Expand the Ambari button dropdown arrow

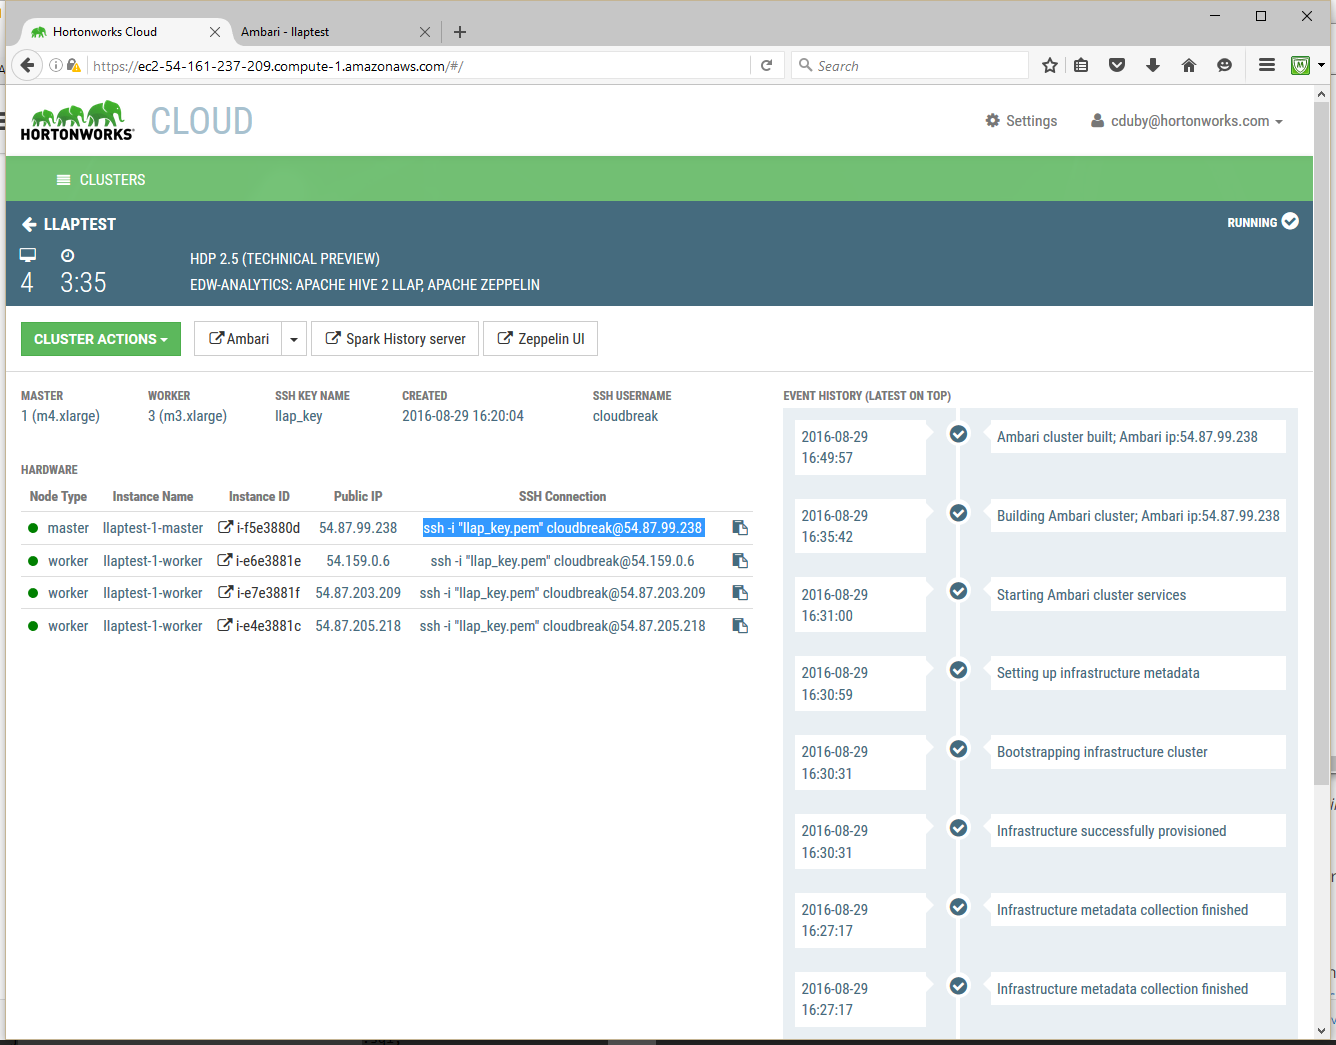click(x=293, y=338)
